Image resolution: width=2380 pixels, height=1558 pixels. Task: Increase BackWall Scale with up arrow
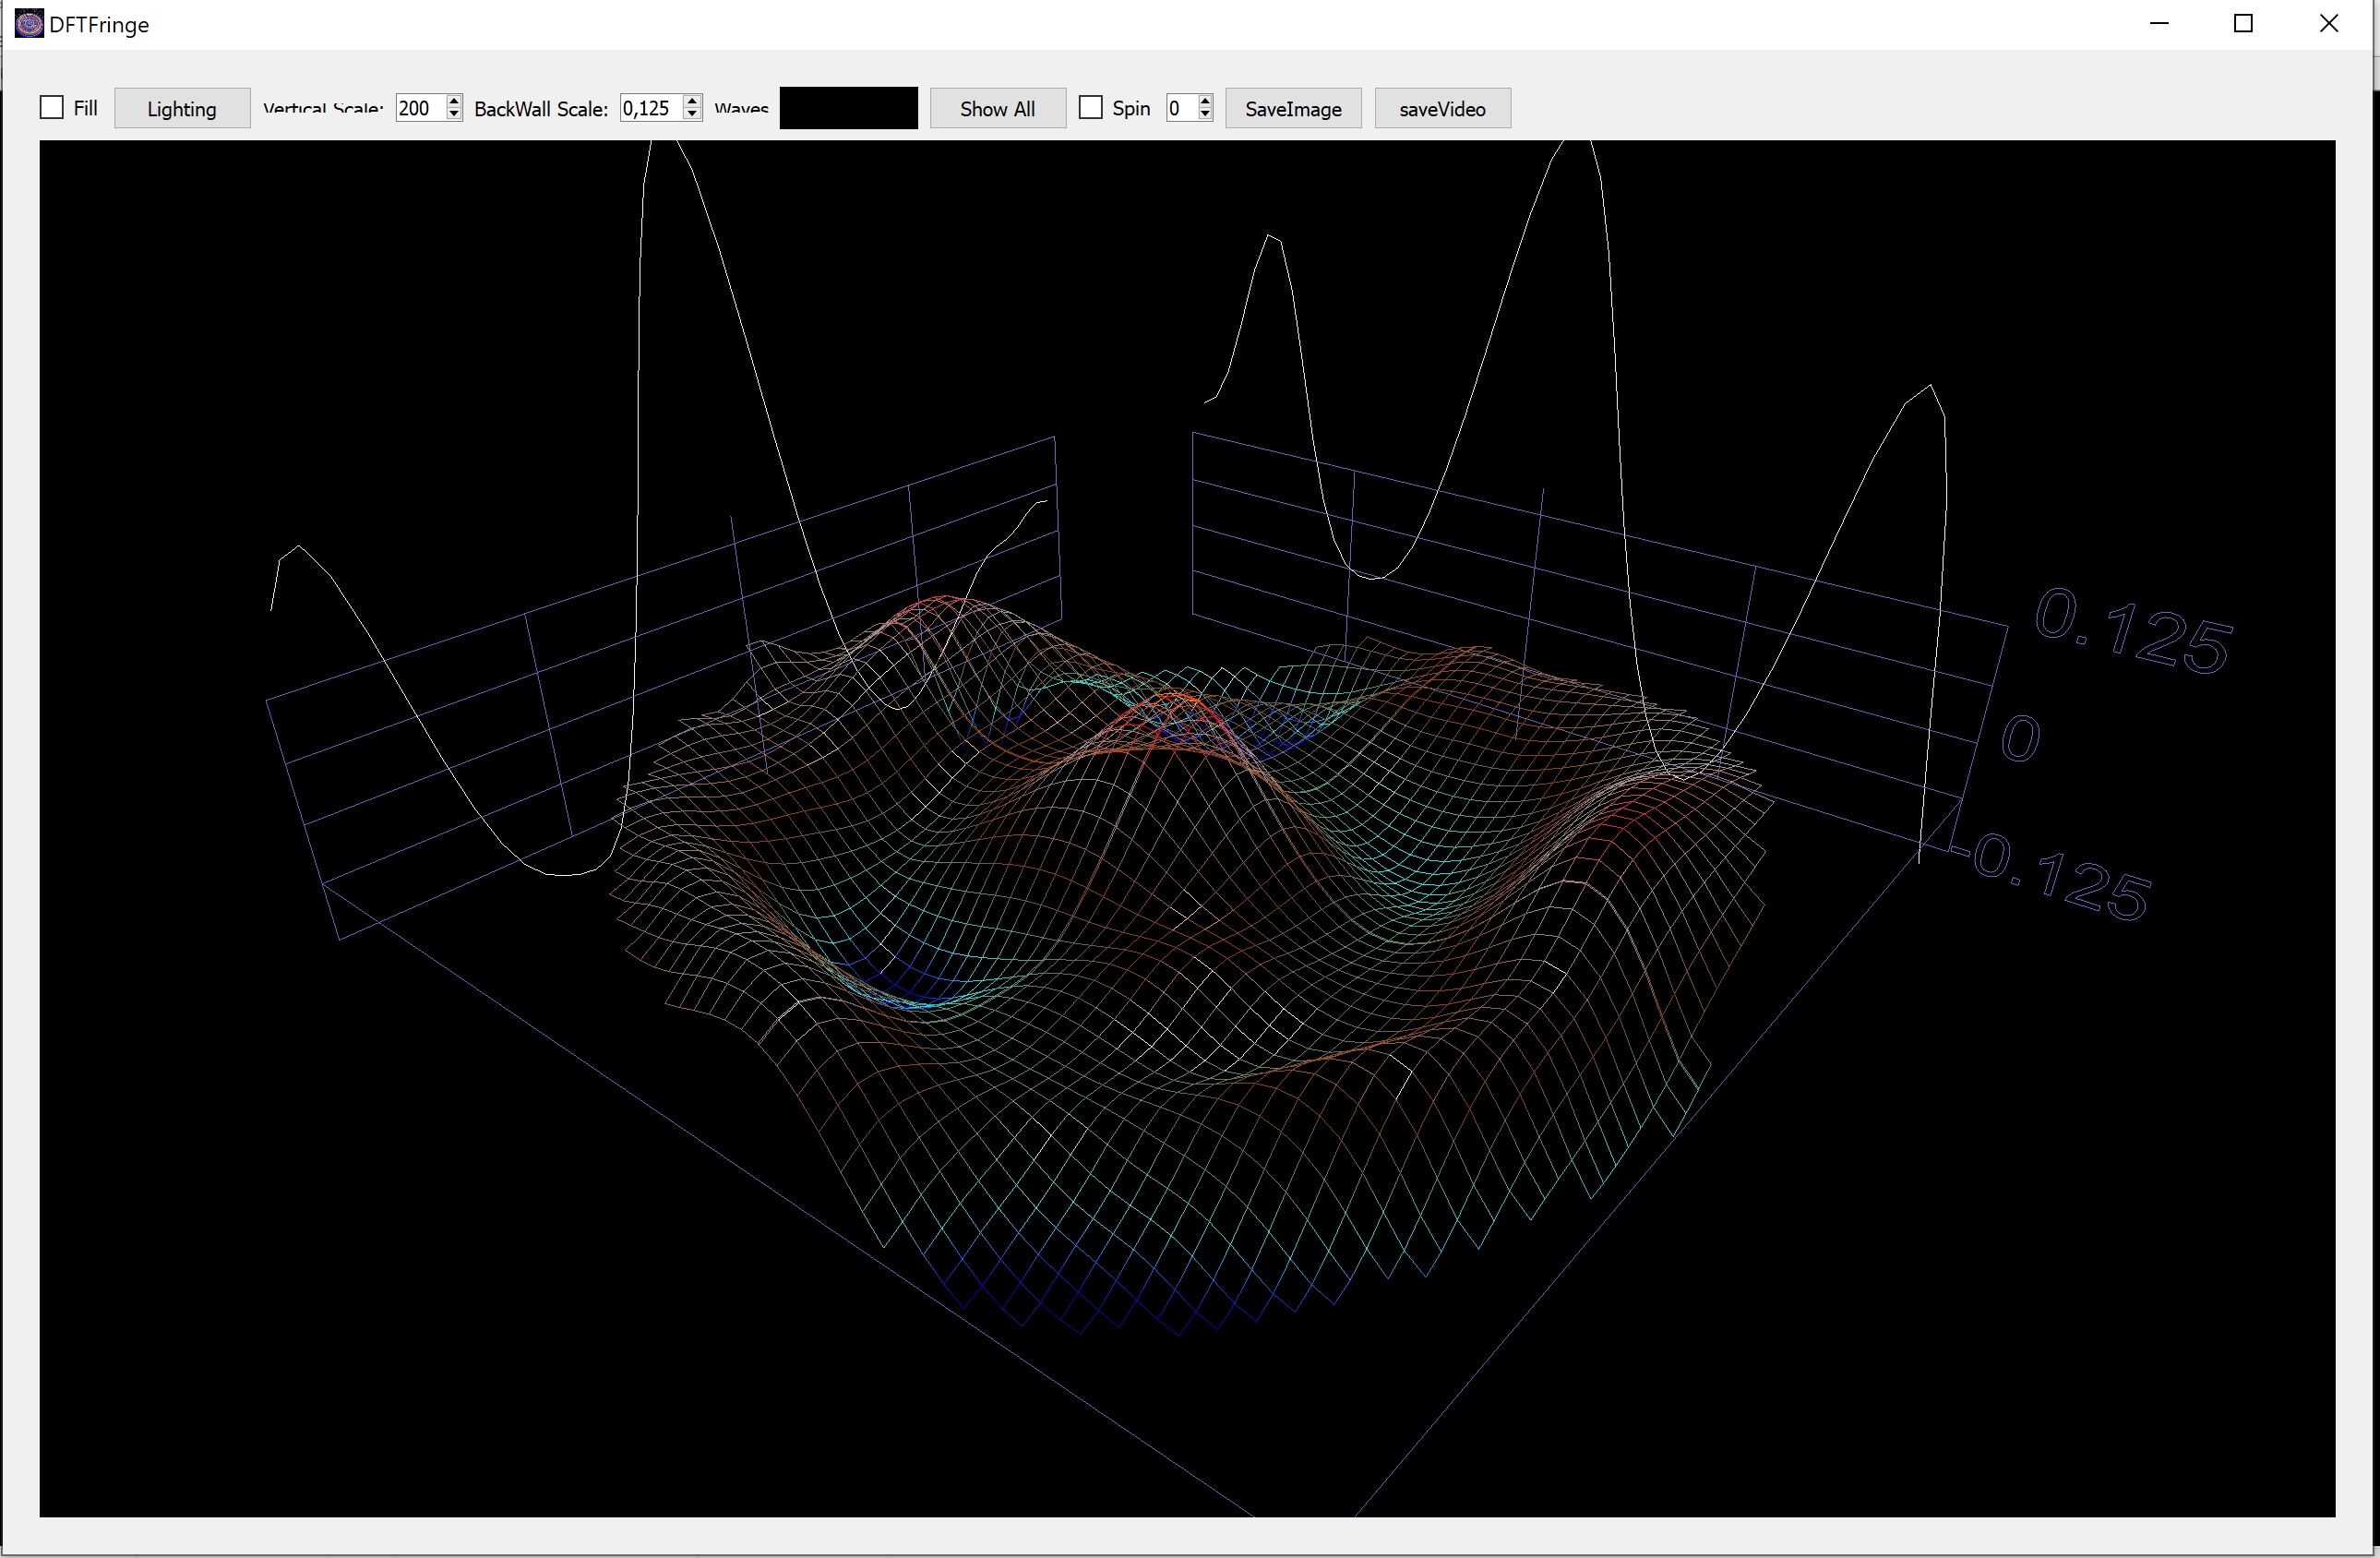[x=693, y=101]
